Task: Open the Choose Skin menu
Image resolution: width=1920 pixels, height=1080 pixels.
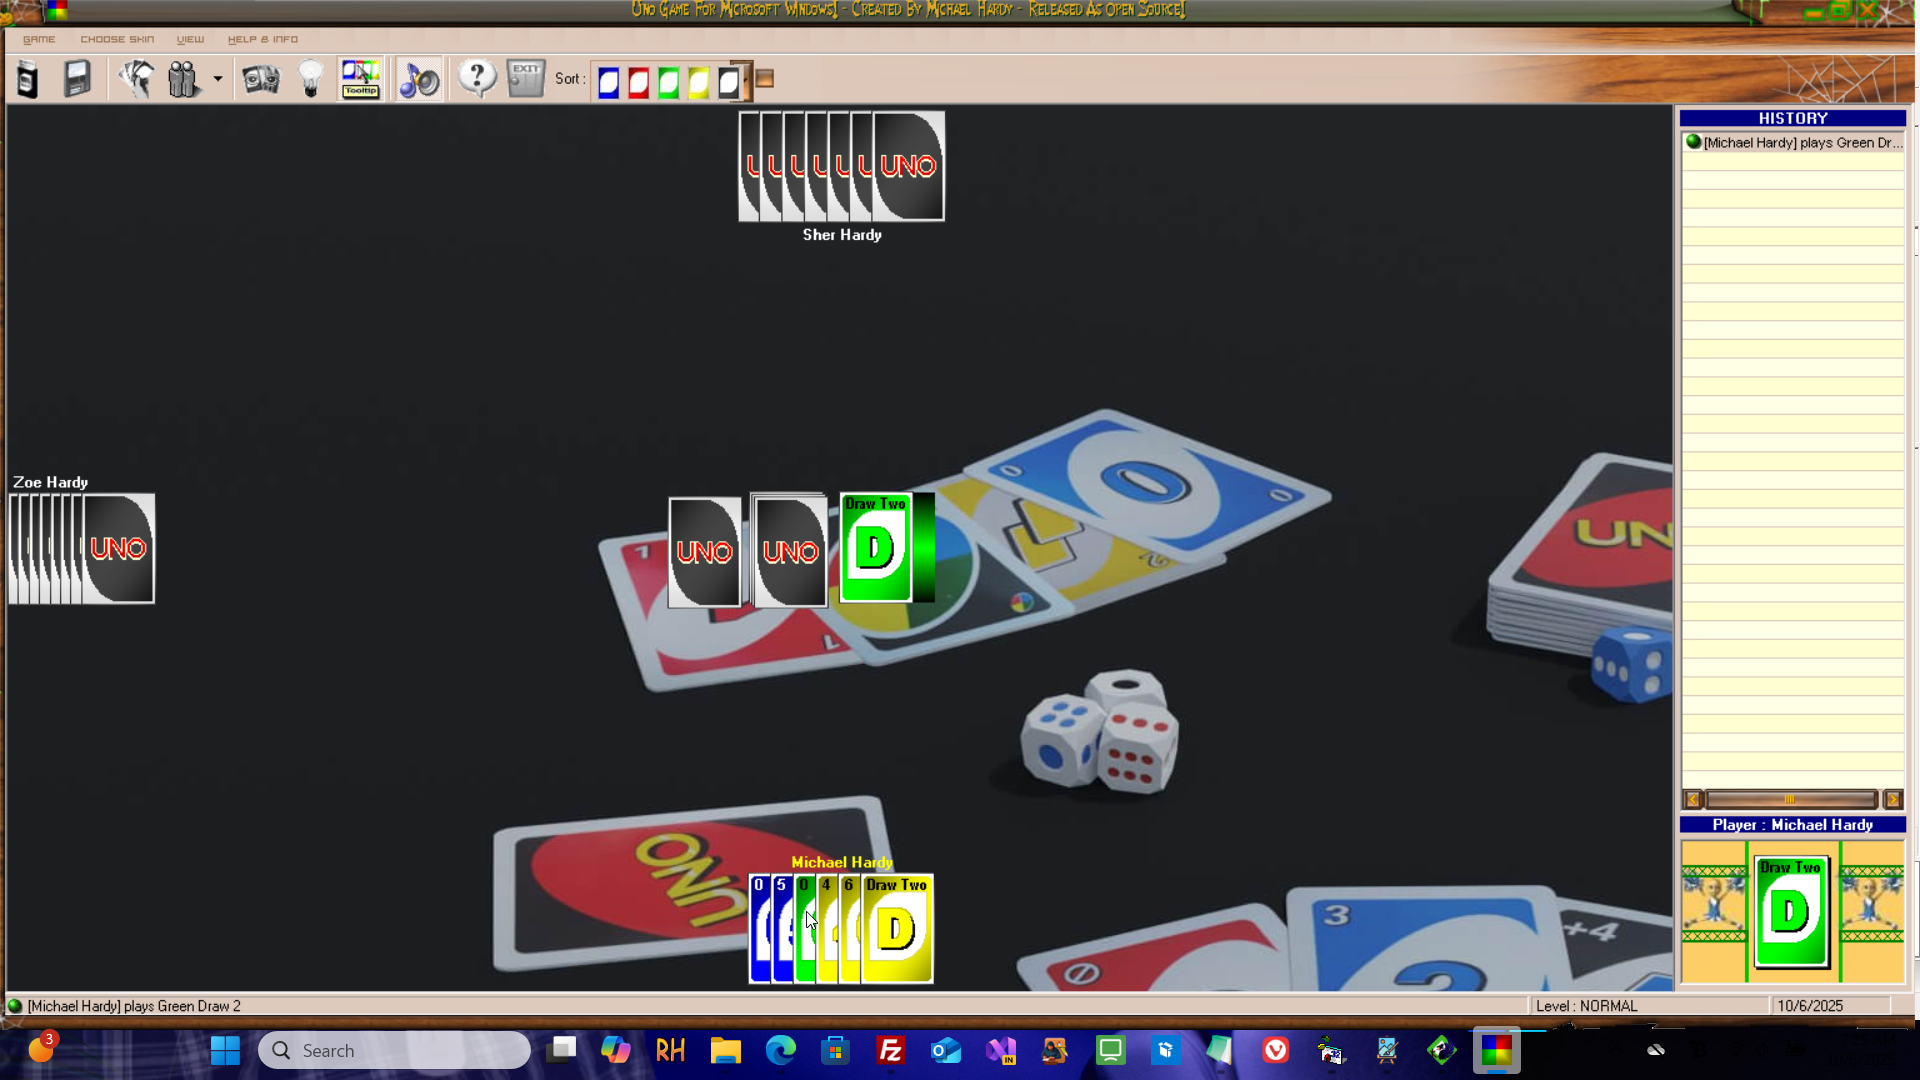Action: 117,39
